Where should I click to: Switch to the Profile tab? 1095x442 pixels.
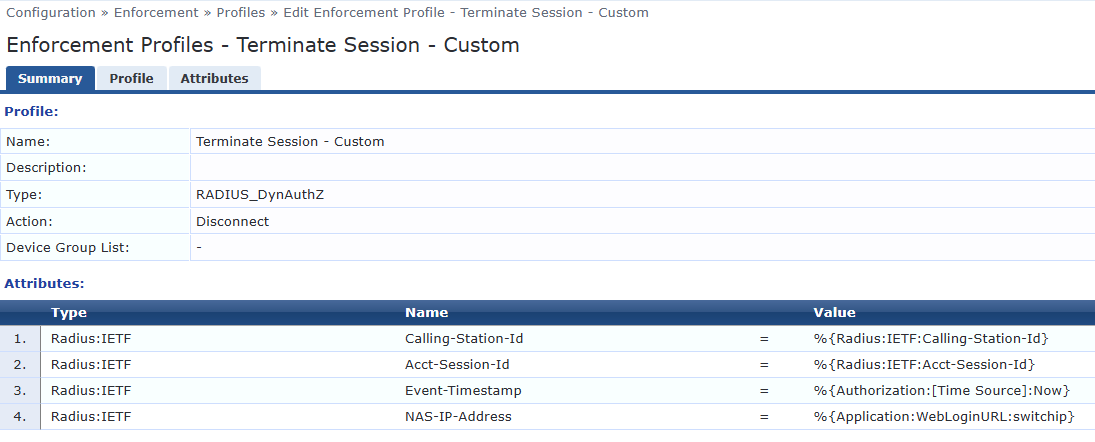131,78
